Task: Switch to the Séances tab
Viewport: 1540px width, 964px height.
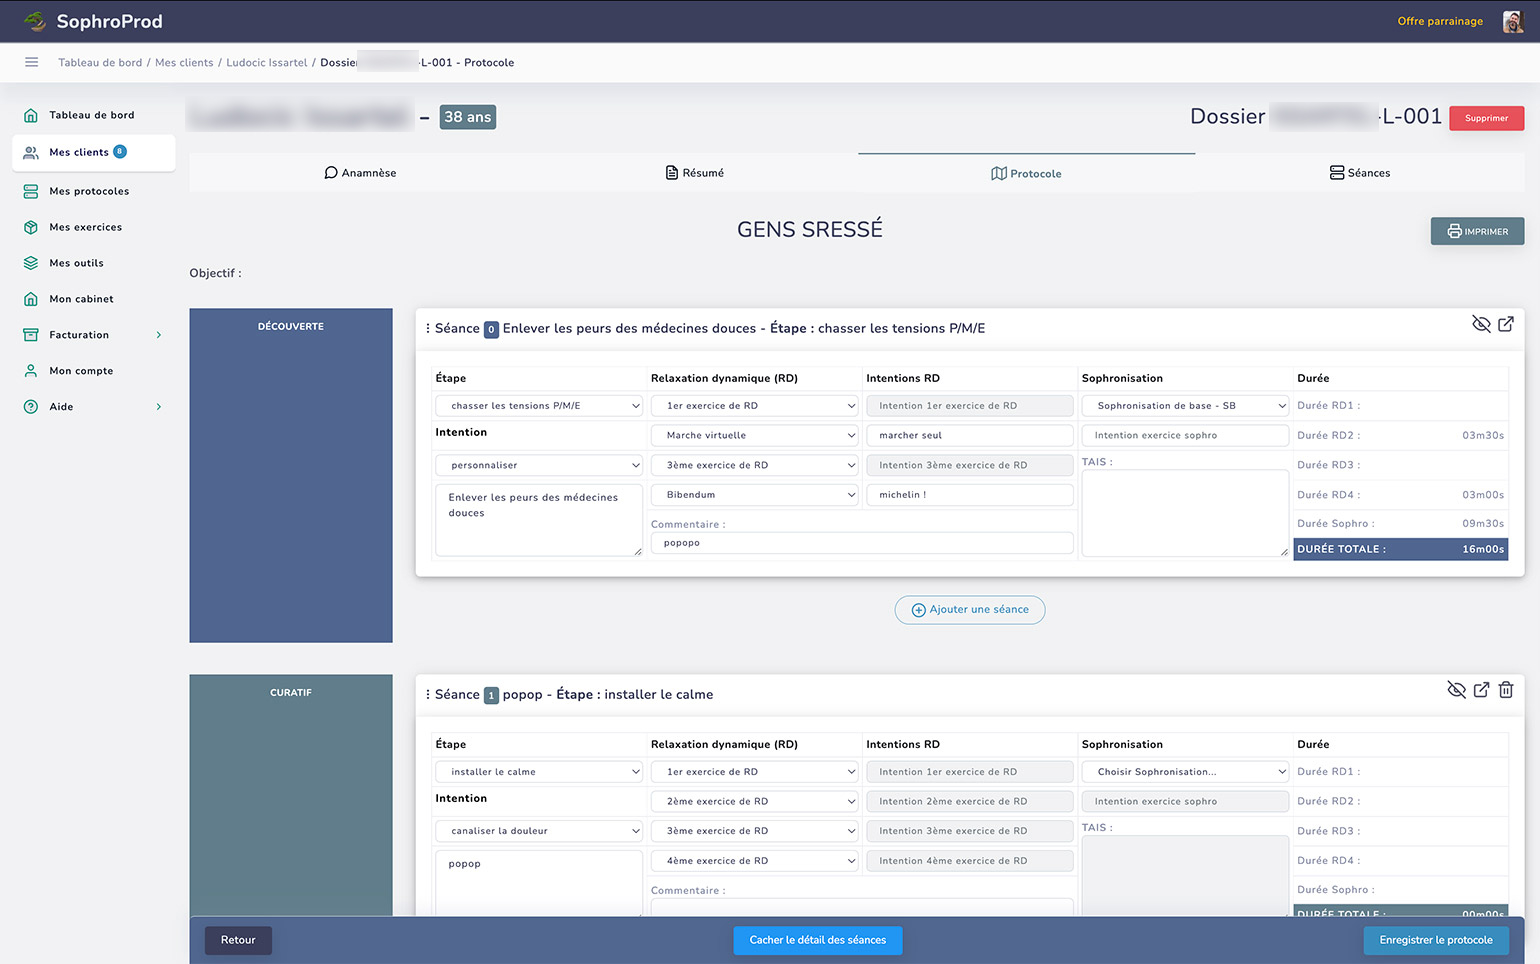Action: click(1360, 173)
